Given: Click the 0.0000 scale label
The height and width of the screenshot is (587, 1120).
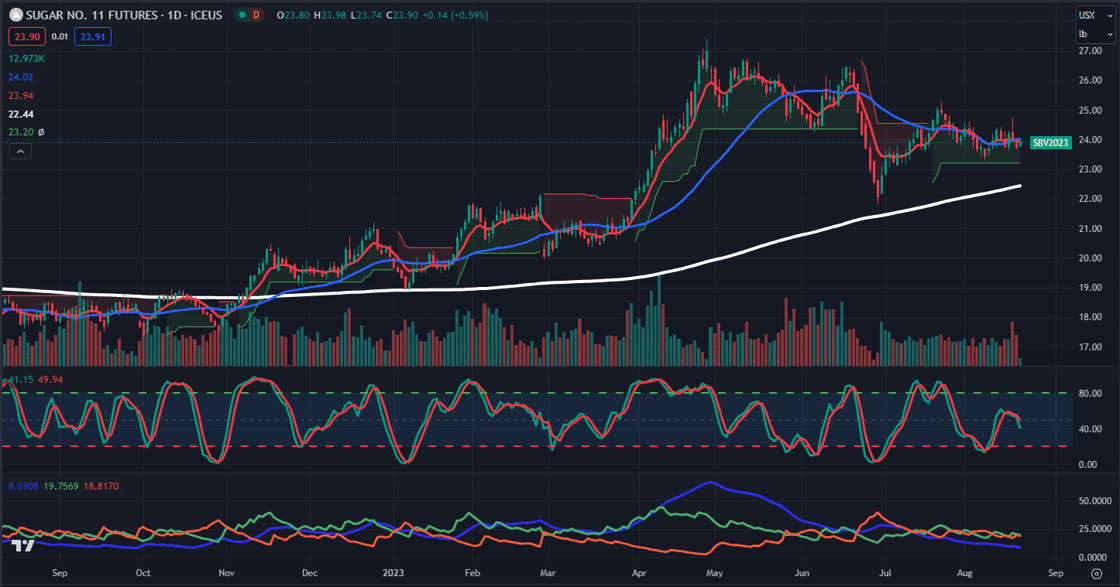Looking at the screenshot, I should click(1095, 557).
